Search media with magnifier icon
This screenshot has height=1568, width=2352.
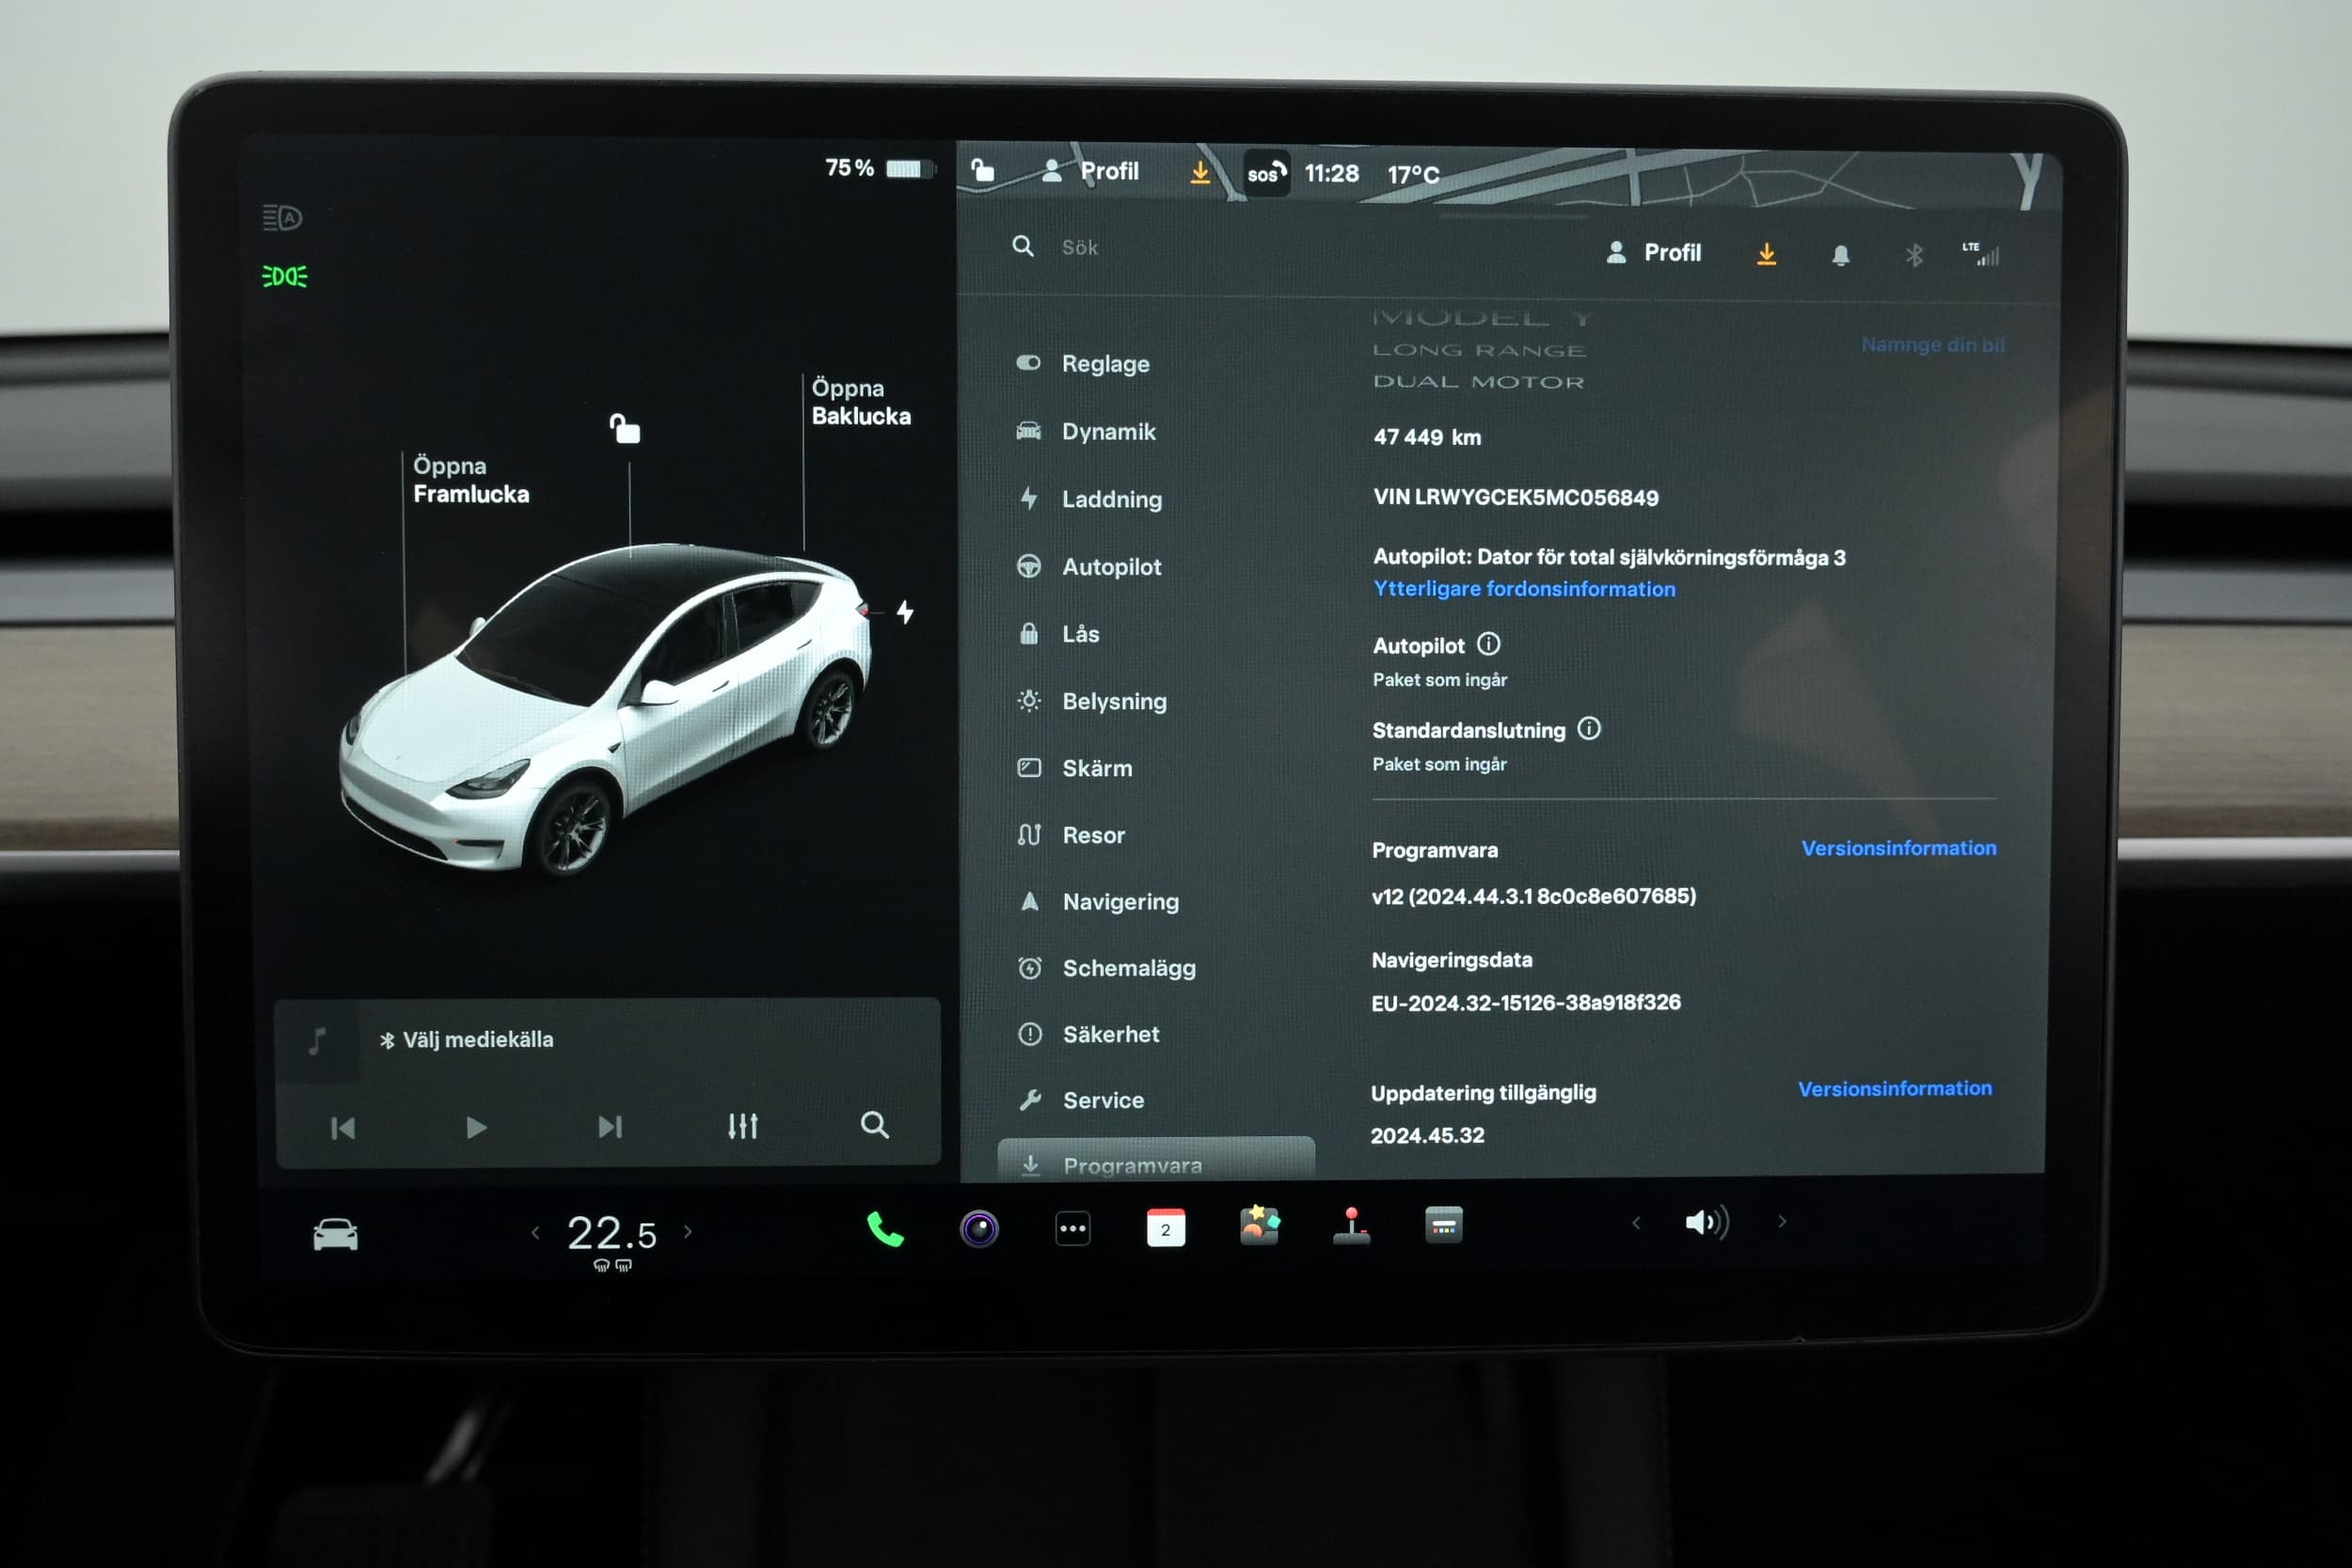874,1125
